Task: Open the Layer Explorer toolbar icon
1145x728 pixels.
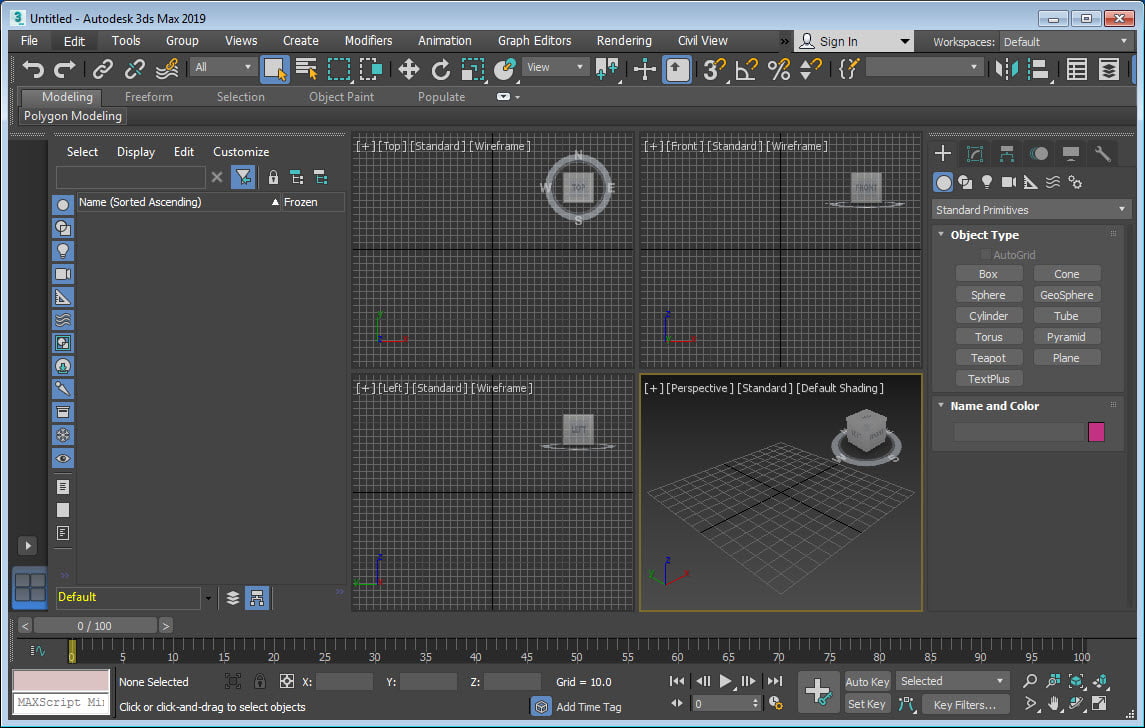Action: click(1108, 69)
